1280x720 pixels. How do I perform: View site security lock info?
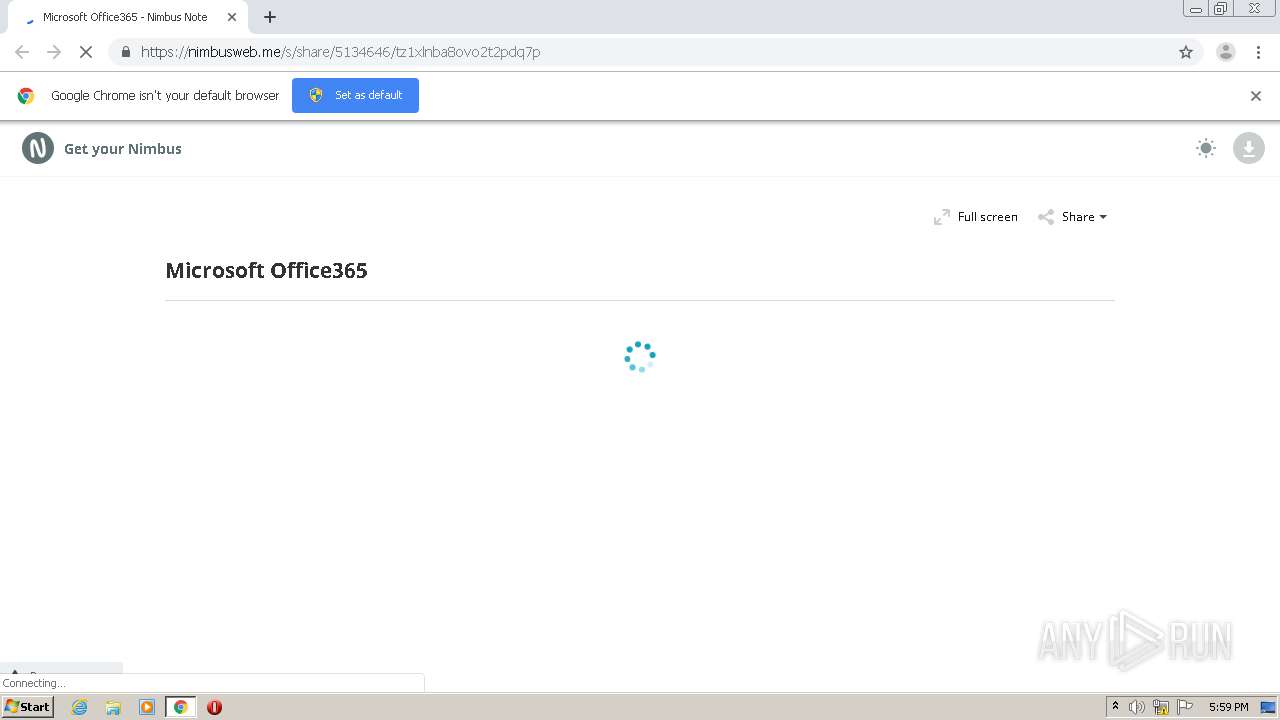click(x=125, y=52)
